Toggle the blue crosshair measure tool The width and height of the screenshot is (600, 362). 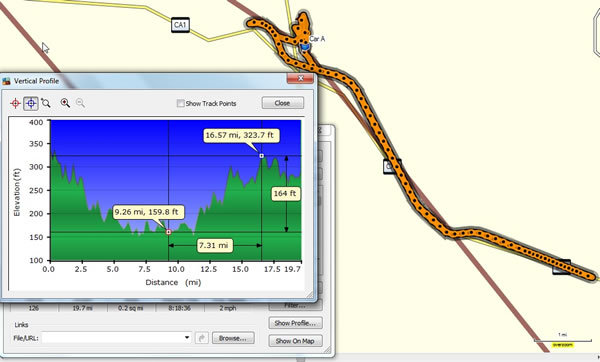31,103
